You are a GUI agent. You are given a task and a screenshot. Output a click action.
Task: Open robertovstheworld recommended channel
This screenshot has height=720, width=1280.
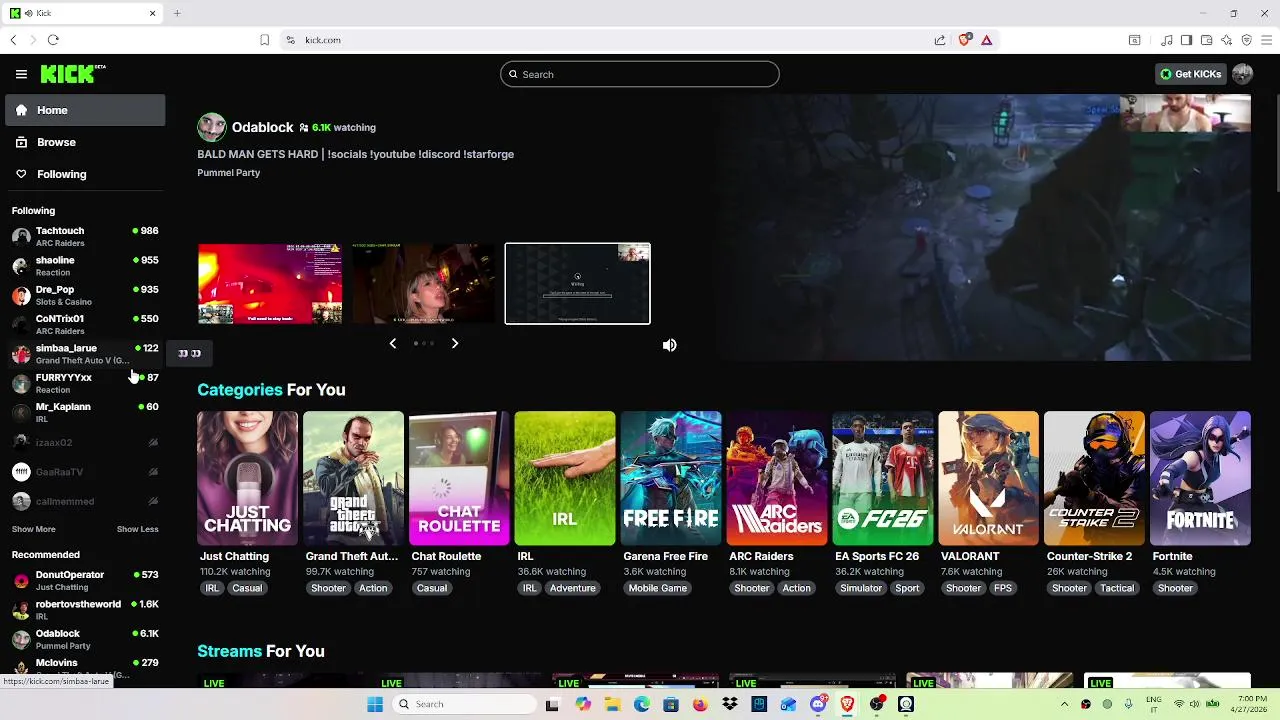click(85, 610)
